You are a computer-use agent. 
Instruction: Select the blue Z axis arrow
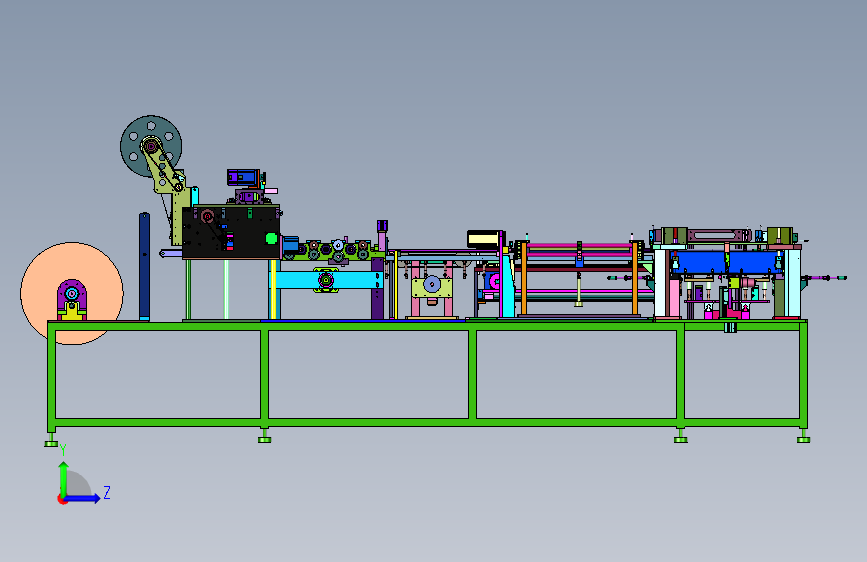point(83,498)
